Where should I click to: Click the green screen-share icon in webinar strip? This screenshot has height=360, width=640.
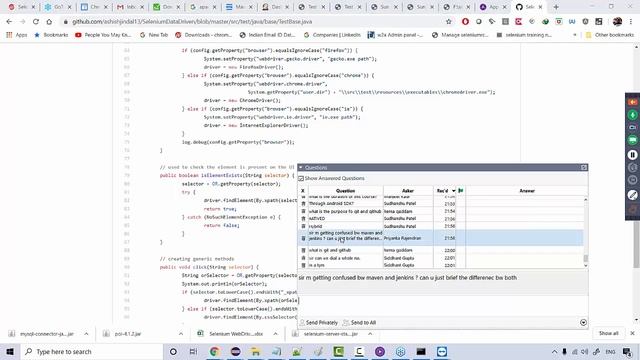[x=632, y=140]
